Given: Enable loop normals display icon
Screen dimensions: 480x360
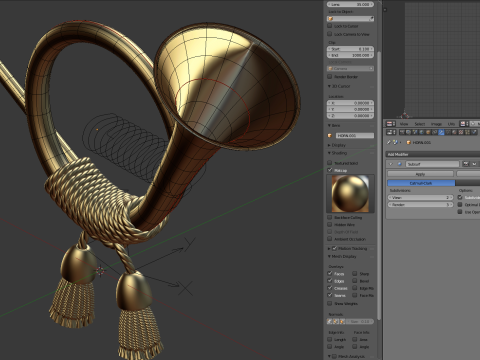Looking at the screenshot, I should [336, 322].
